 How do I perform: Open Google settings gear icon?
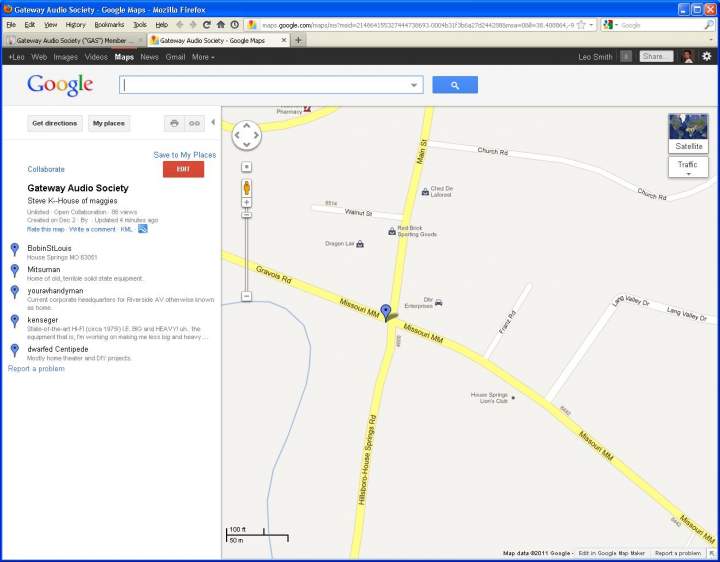click(707, 56)
